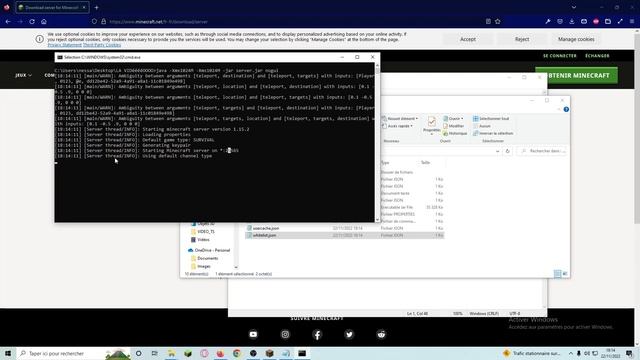
Task: Expand the JEUX navigation menu
Action: 23,75
